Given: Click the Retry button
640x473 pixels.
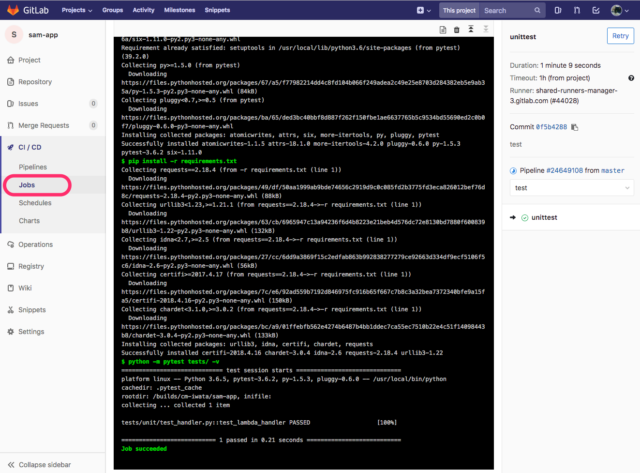Looking at the screenshot, I should pos(620,36).
